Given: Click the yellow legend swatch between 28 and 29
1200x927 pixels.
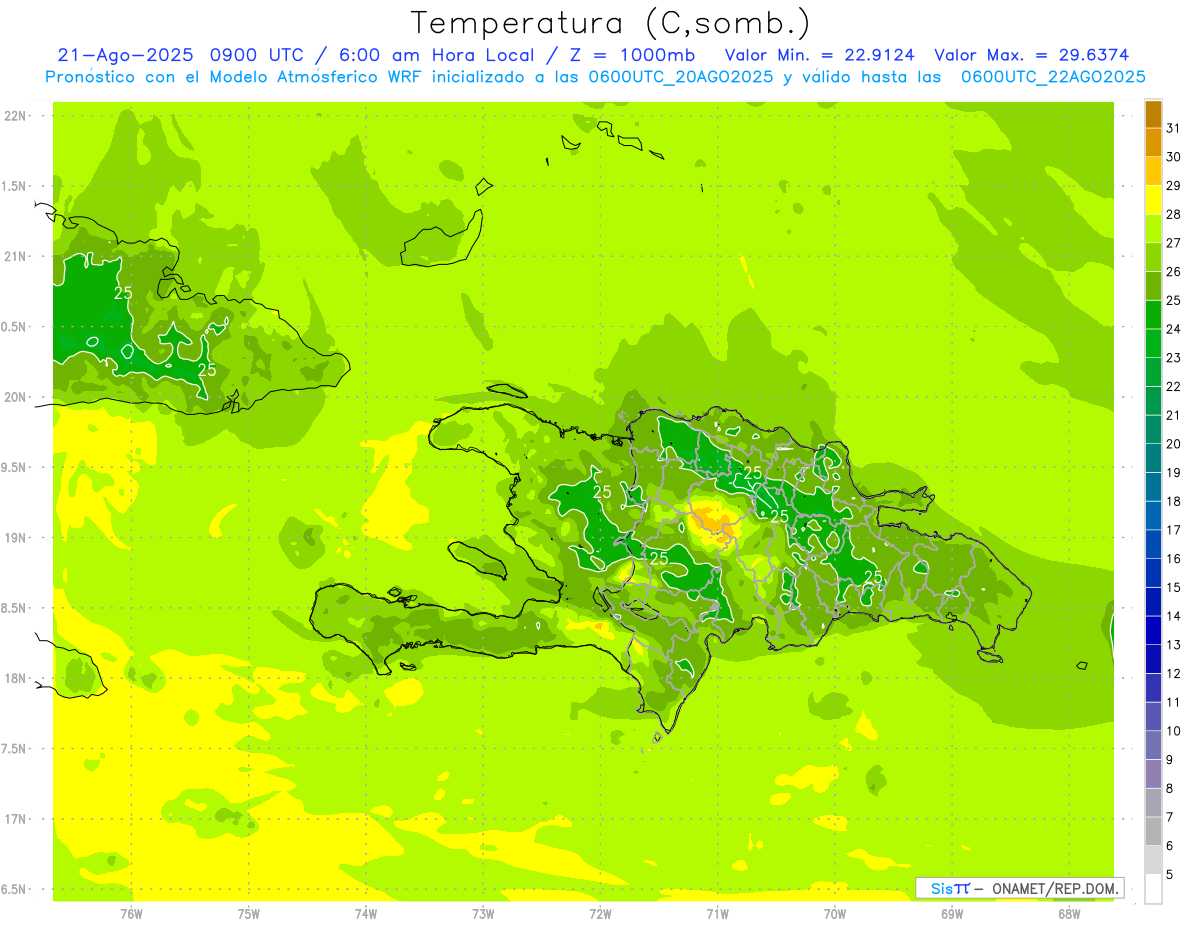Looking at the screenshot, I should pyautogui.click(x=1153, y=200).
